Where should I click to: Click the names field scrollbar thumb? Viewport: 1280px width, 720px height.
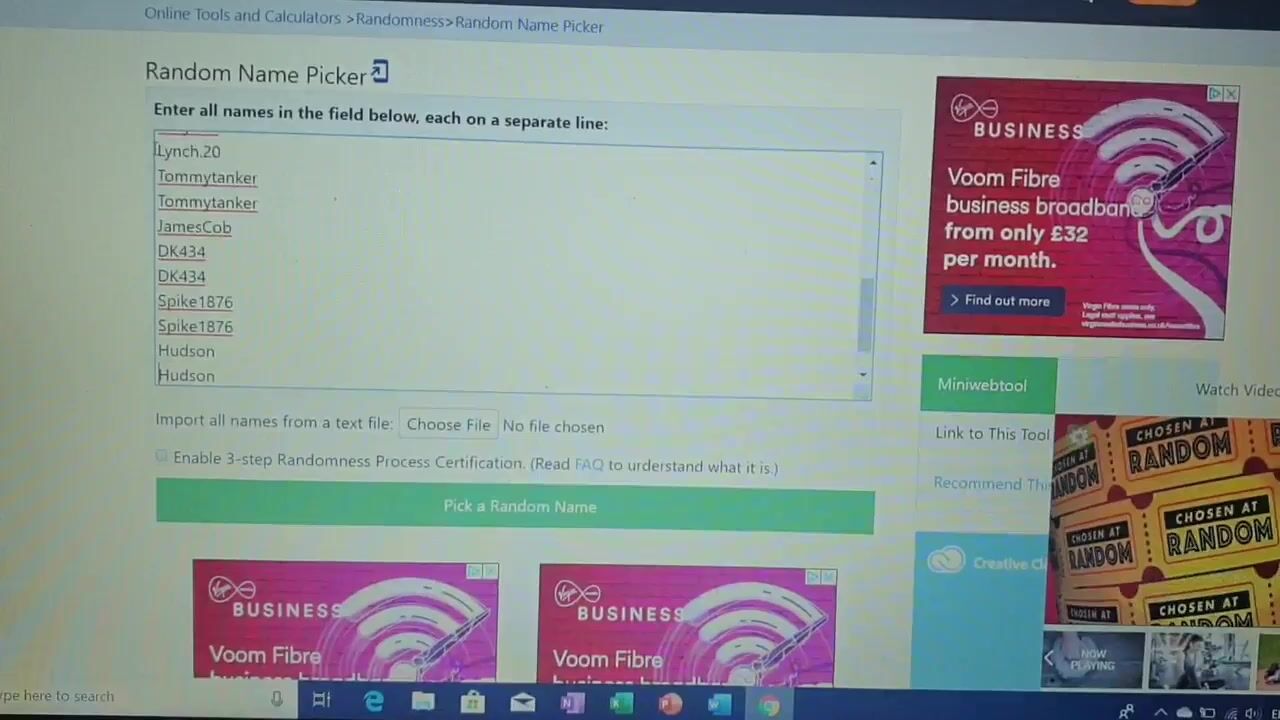[x=866, y=315]
